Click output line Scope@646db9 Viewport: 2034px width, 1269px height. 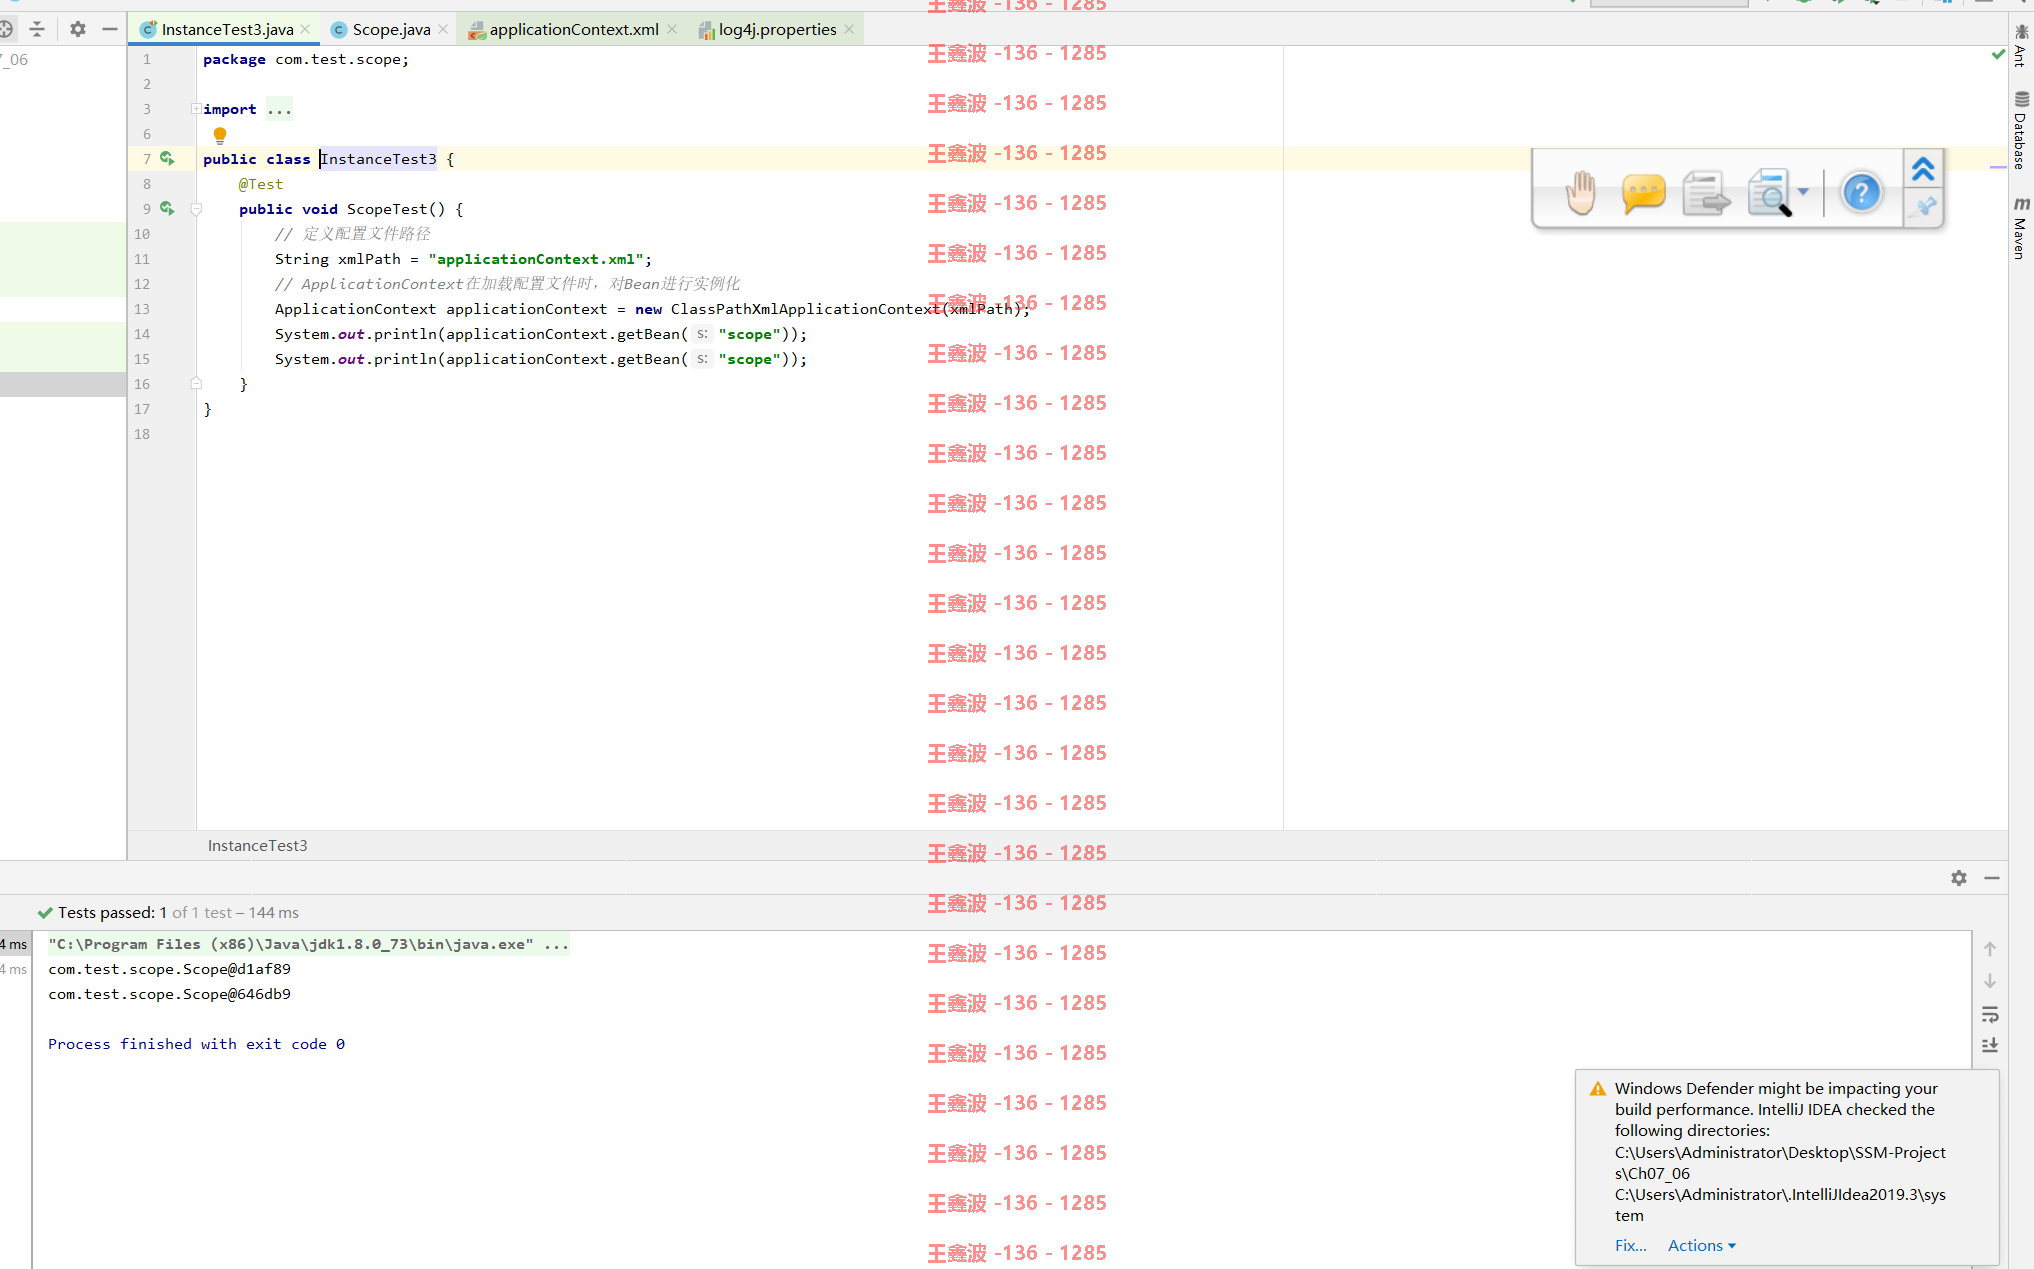(x=169, y=994)
